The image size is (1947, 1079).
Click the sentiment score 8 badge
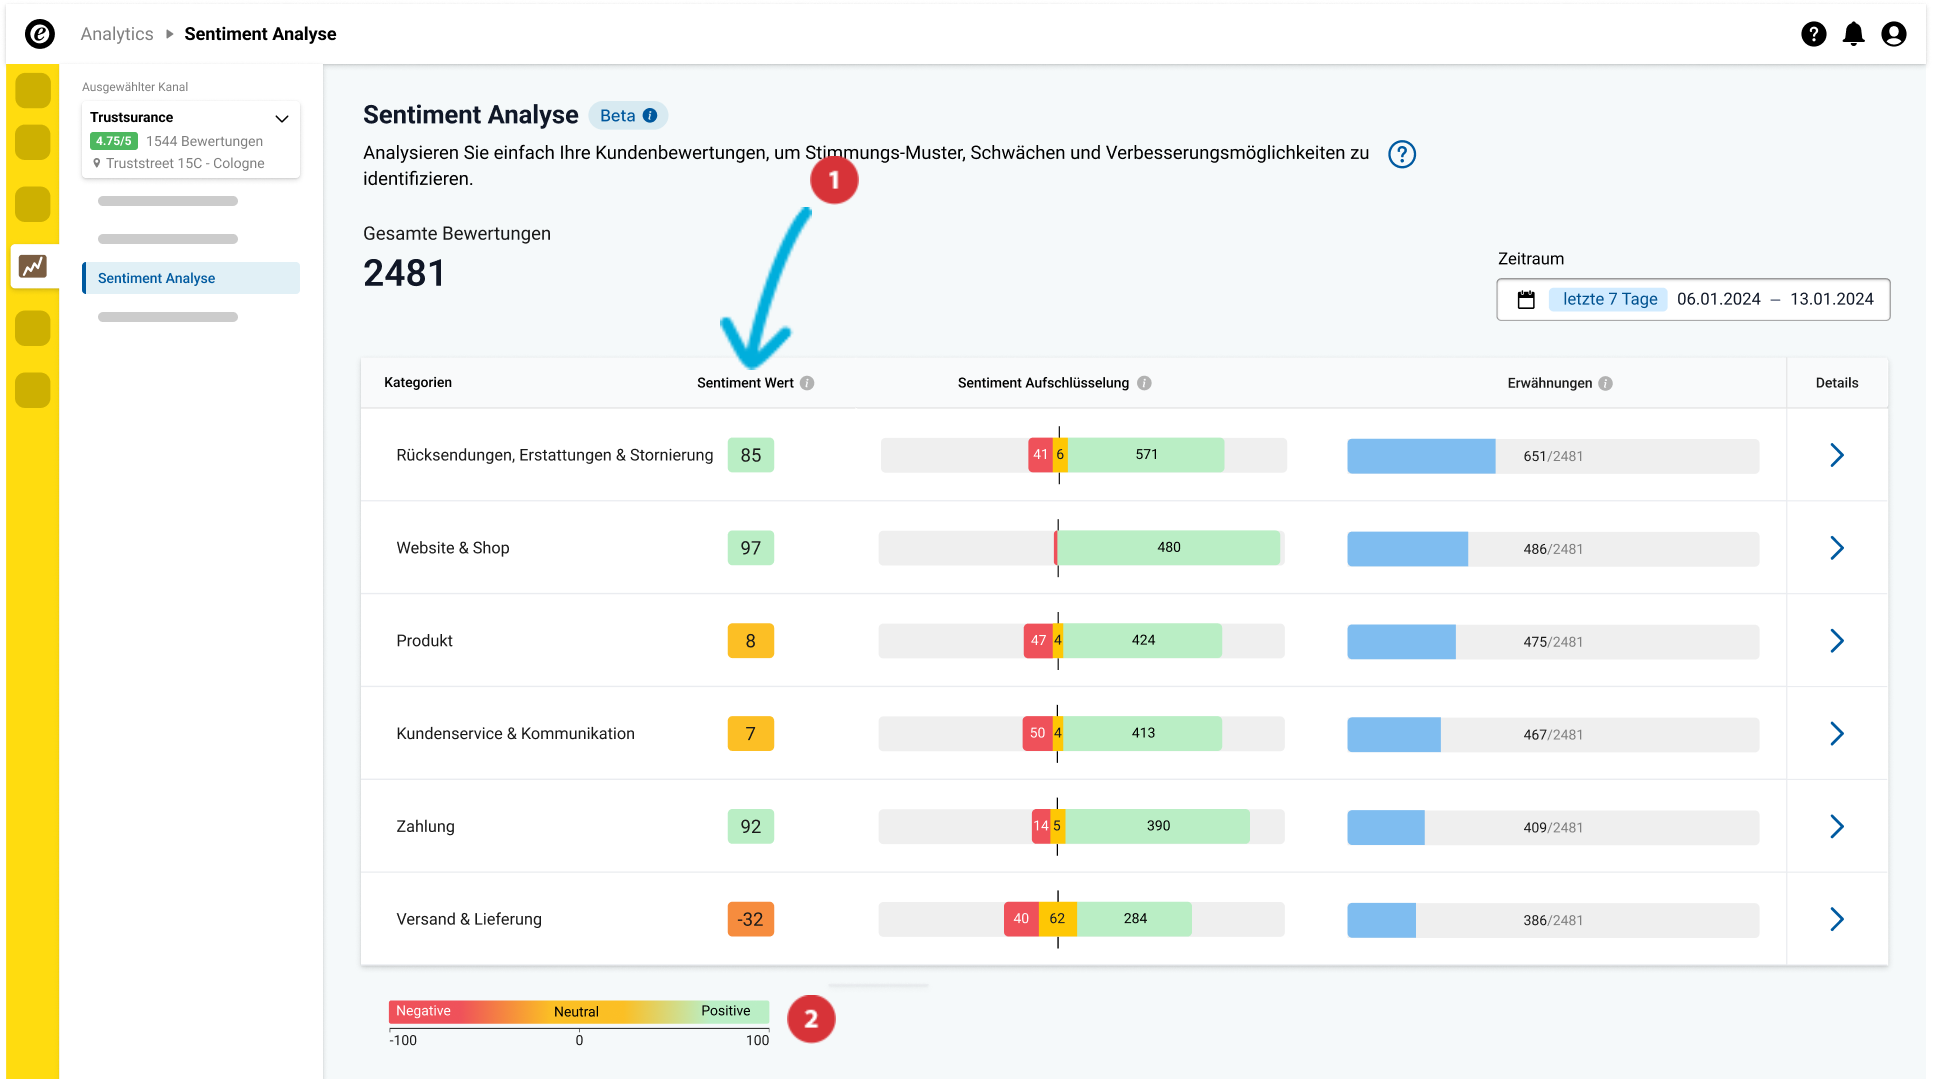pos(750,641)
